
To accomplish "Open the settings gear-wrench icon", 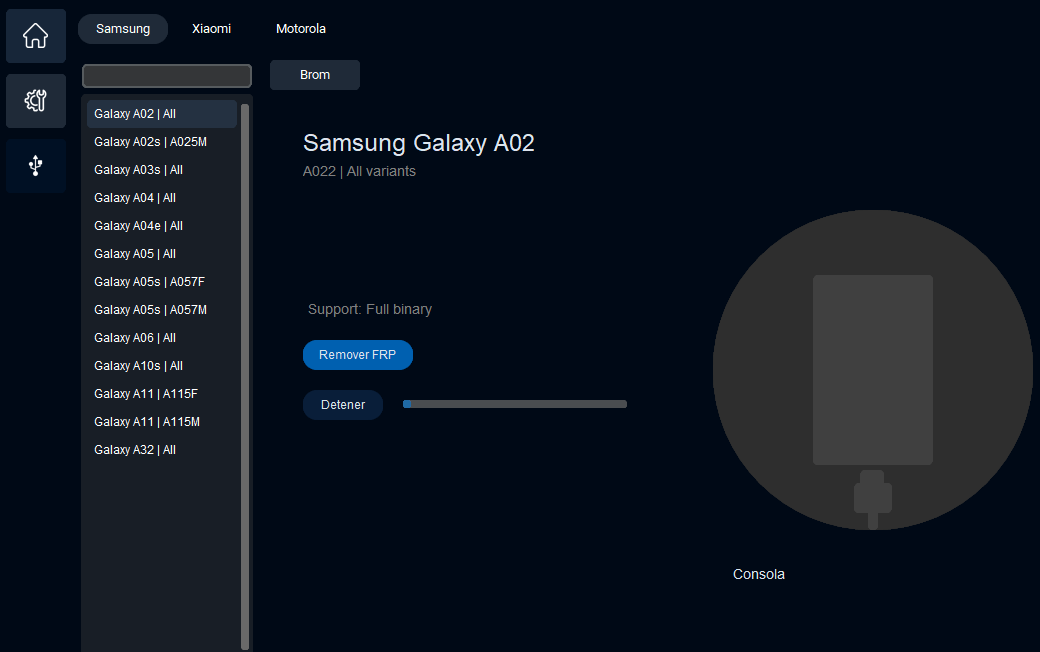I will 36,101.
